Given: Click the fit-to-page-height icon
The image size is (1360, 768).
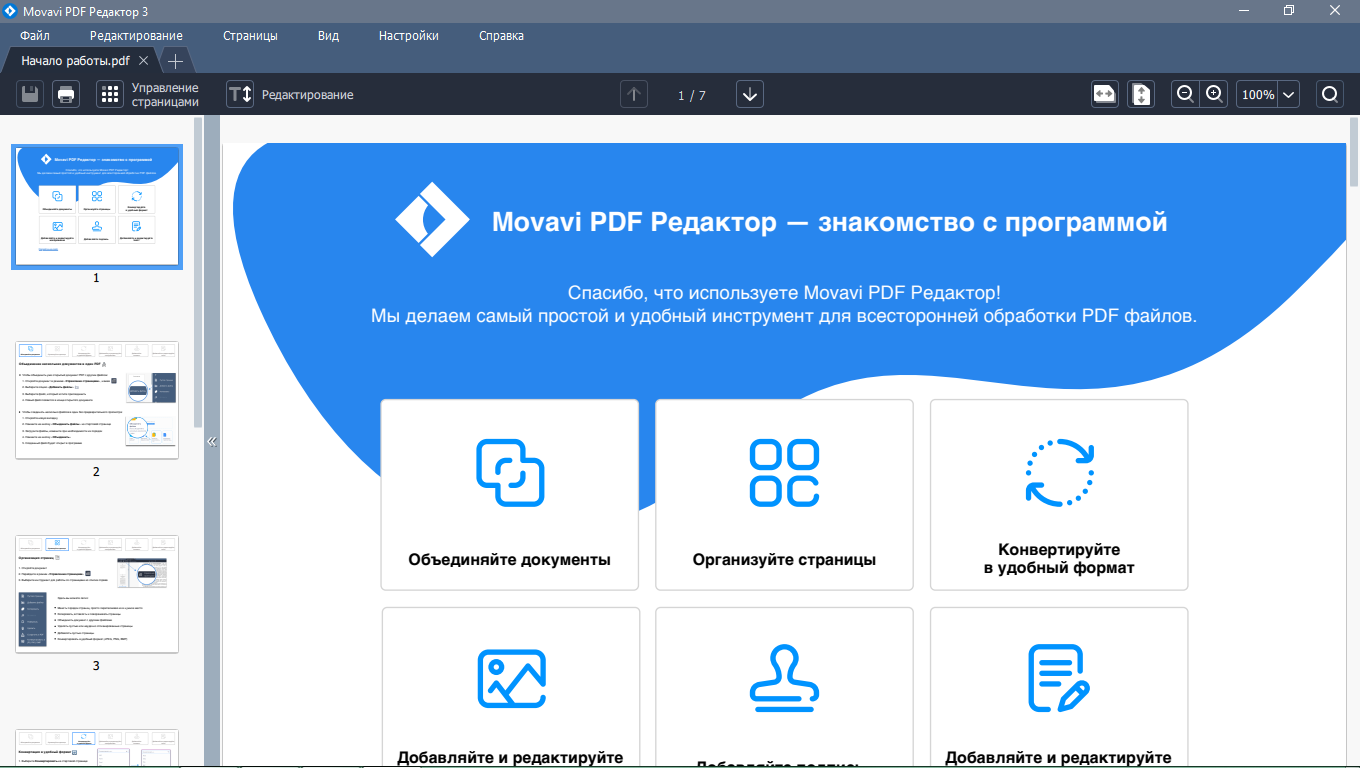Looking at the screenshot, I should (1141, 94).
